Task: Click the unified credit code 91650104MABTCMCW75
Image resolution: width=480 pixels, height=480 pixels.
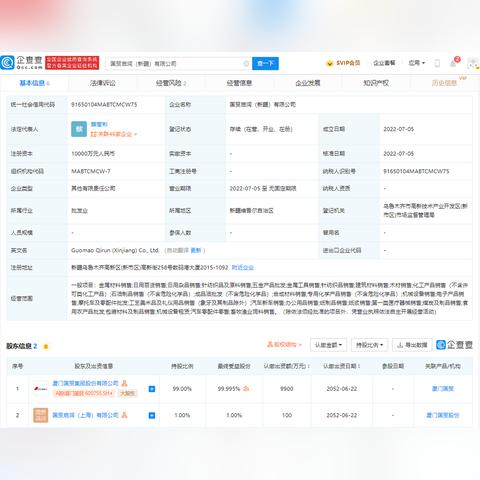Action: [x=104, y=105]
